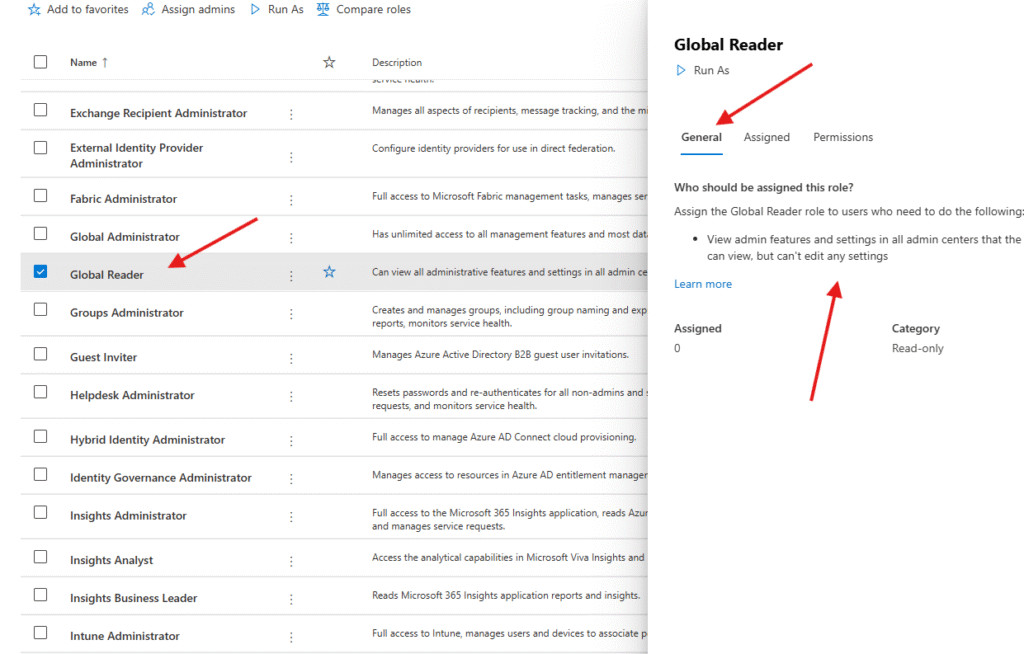
Task: Click the Run As play icon in toolbar
Action: [x=255, y=9]
